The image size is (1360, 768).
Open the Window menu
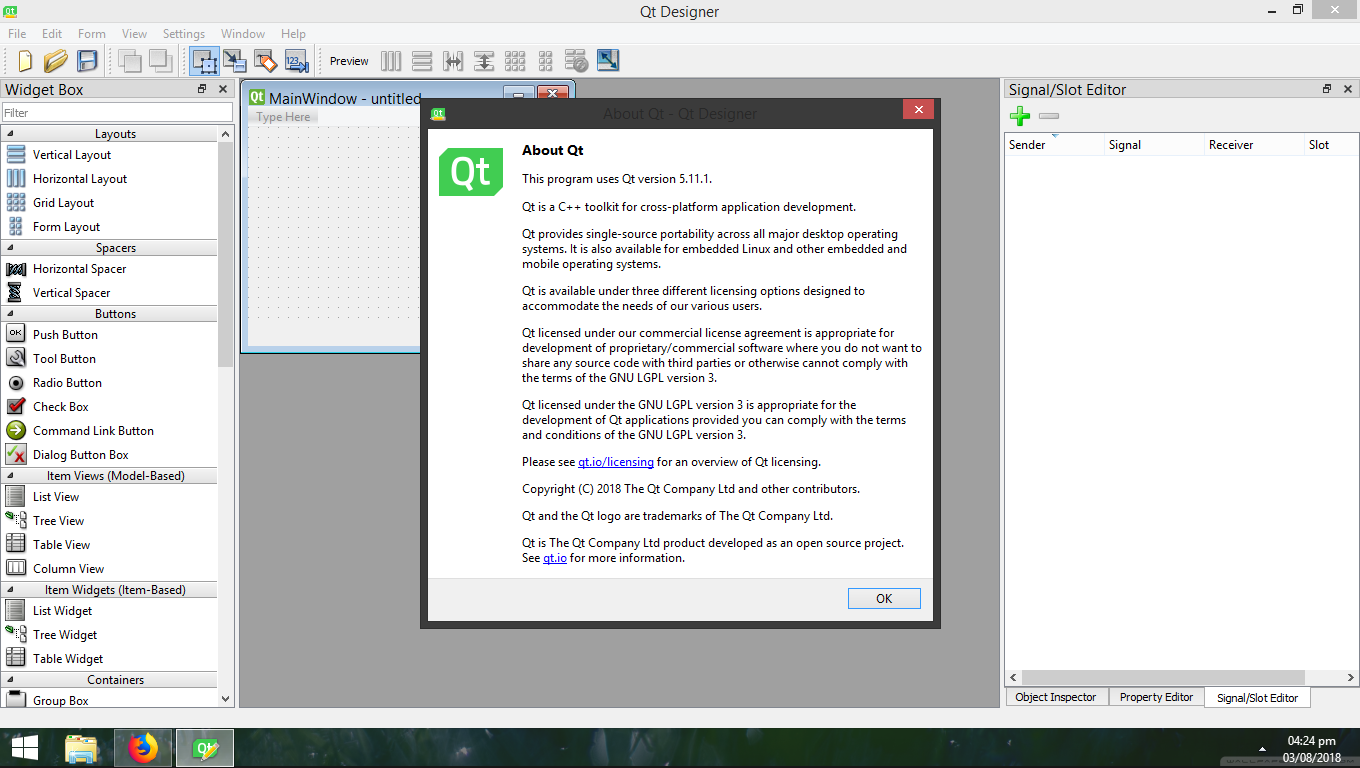pos(243,33)
